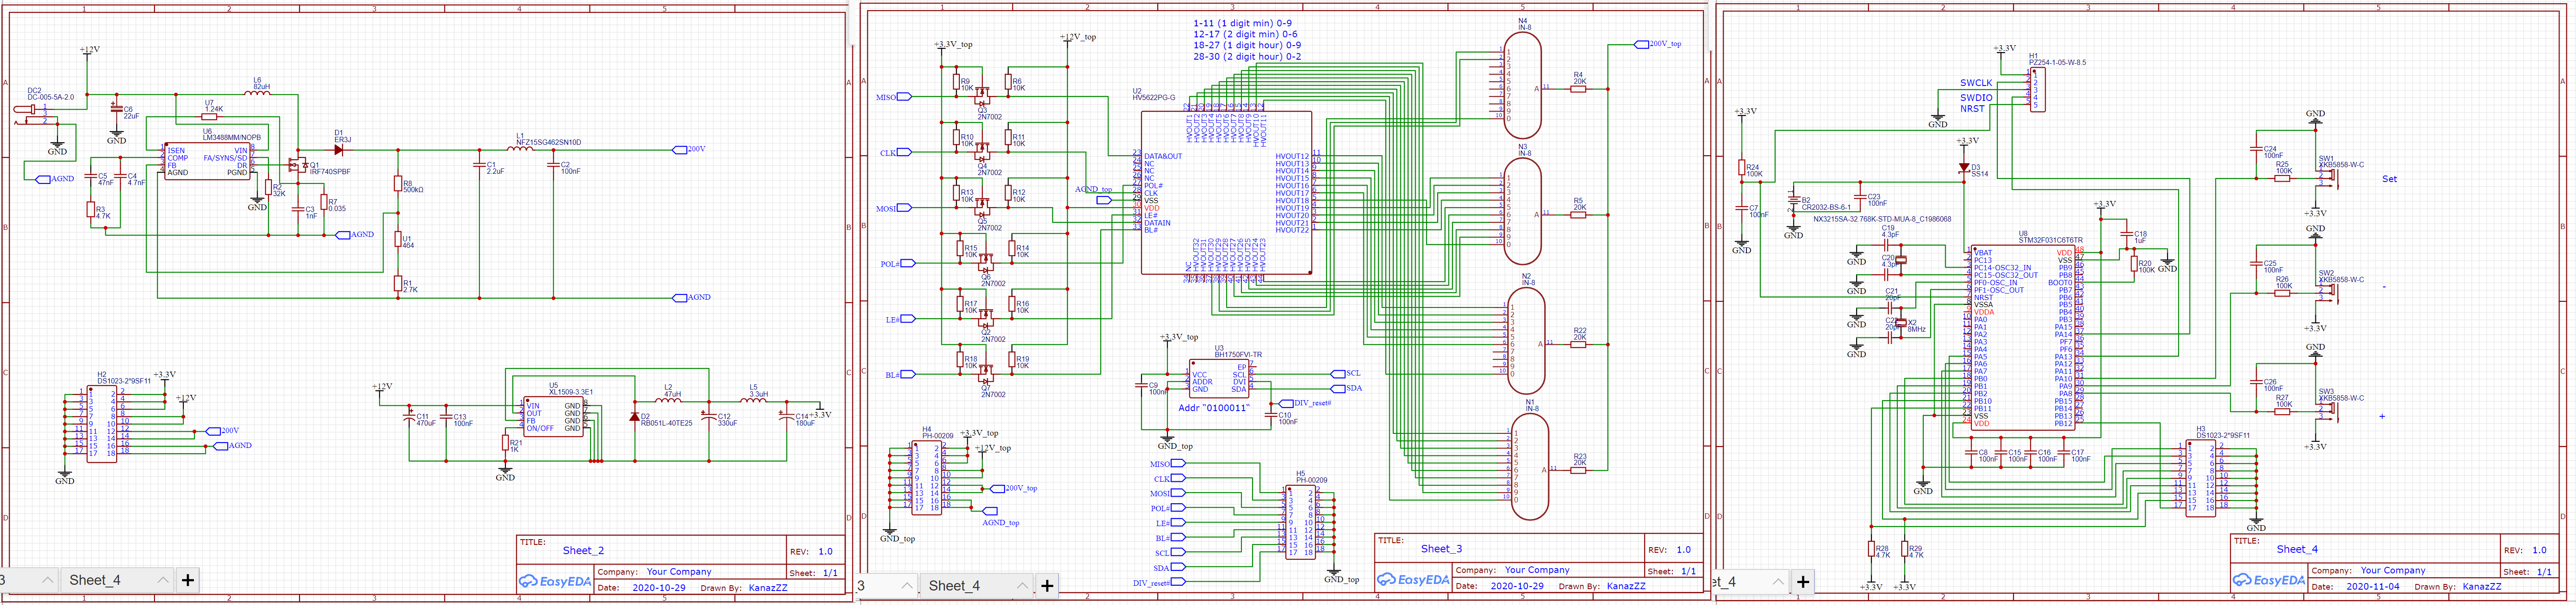Select the SCL net port right of BH1750FVI-TR
Image resolution: width=2576 pixels, height=605 pixels.
(1346, 373)
